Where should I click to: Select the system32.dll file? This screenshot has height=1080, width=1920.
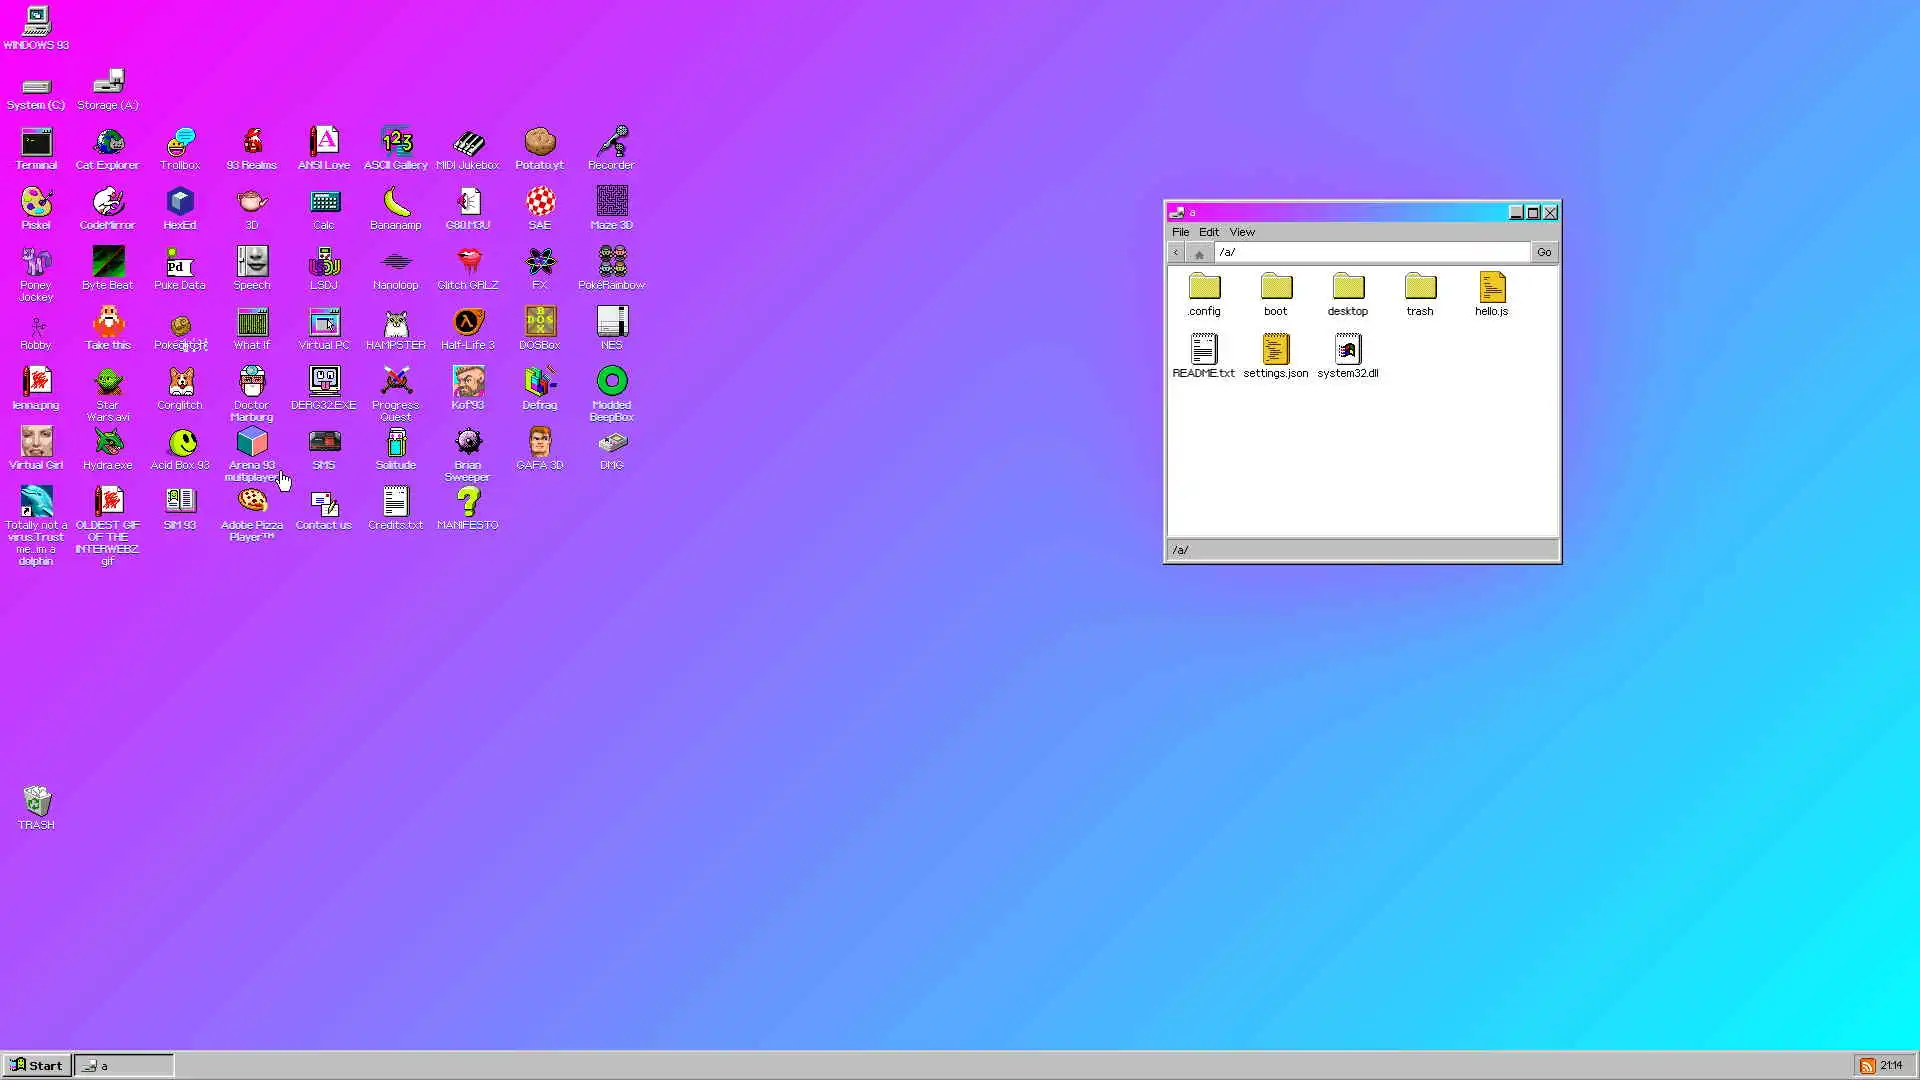(x=1347, y=351)
